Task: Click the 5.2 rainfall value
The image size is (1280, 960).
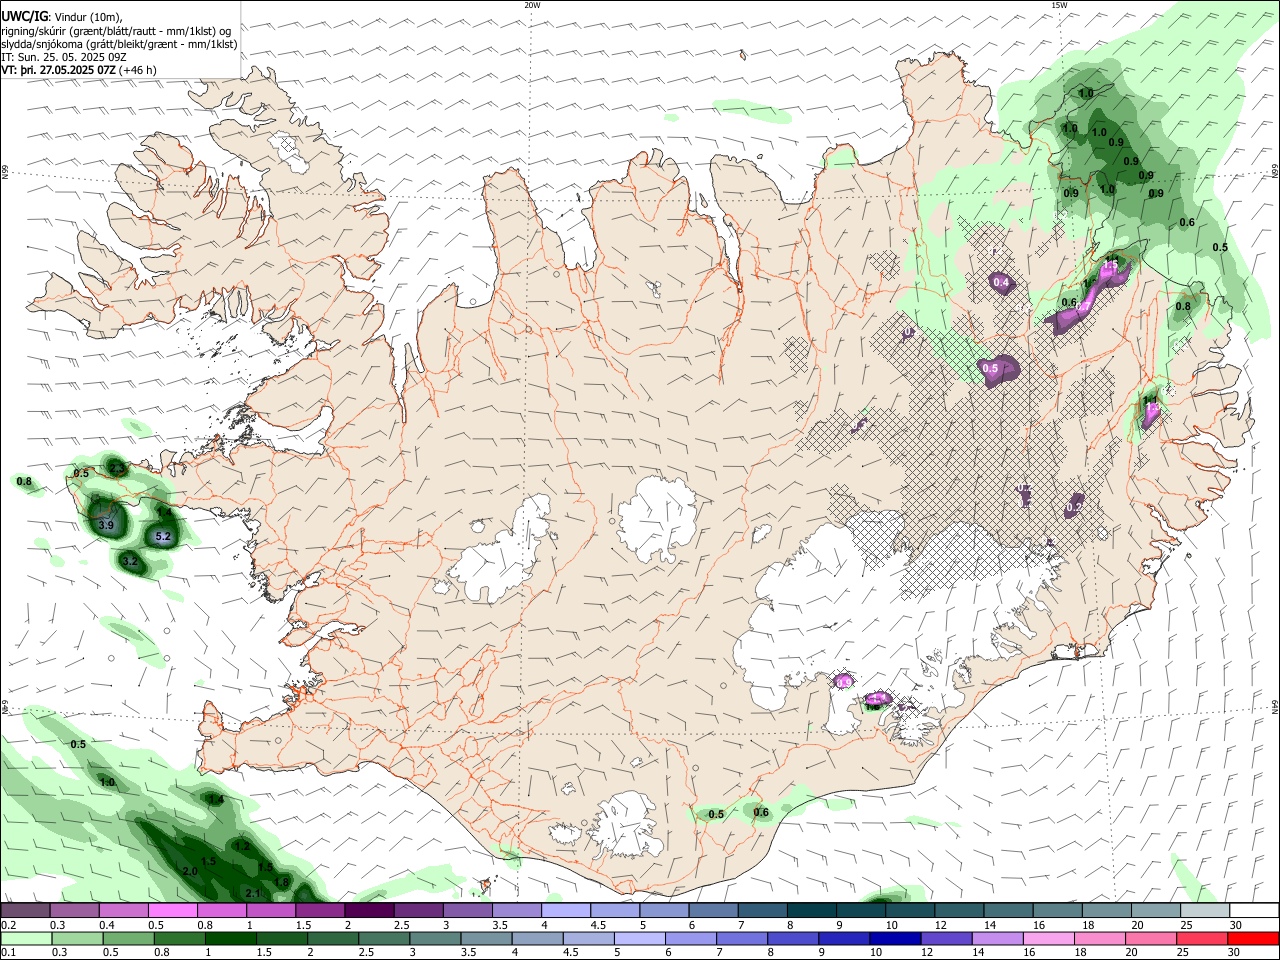Action: (165, 537)
